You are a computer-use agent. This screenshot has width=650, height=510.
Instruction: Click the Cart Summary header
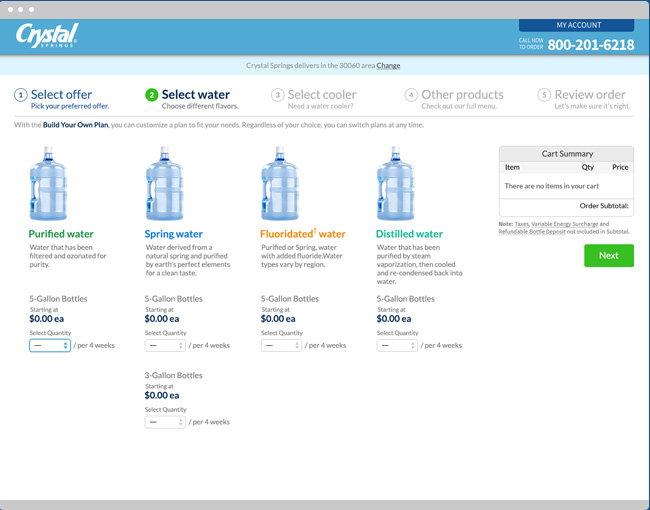coord(566,154)
